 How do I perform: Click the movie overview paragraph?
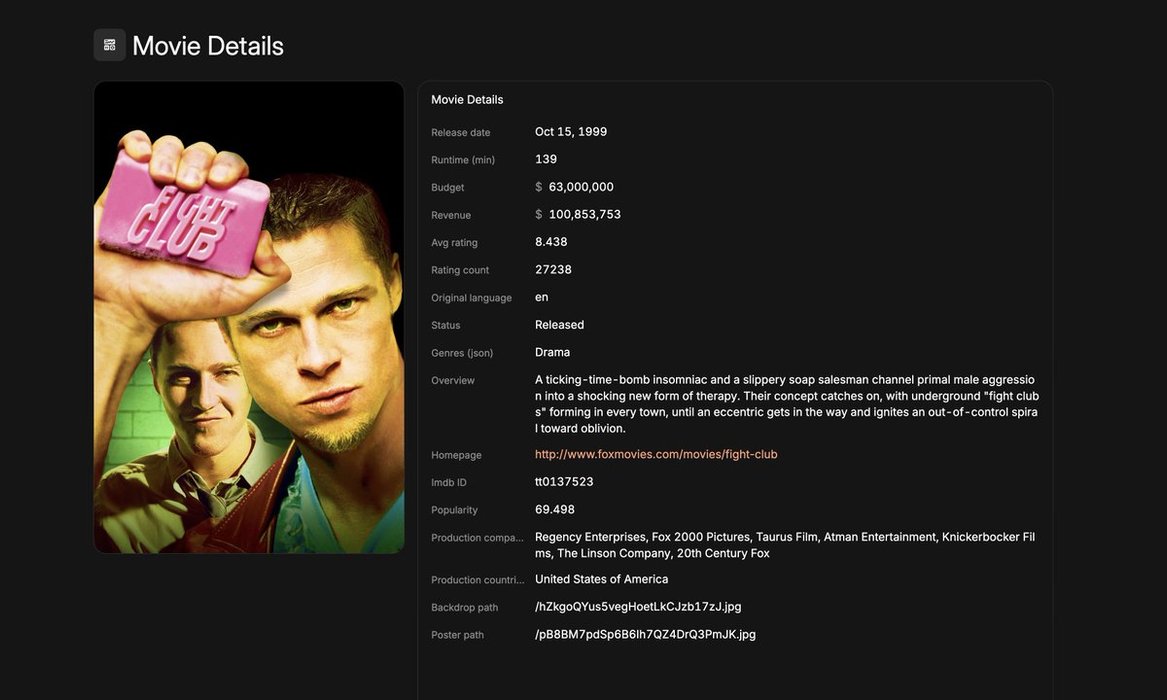(786, 404)
